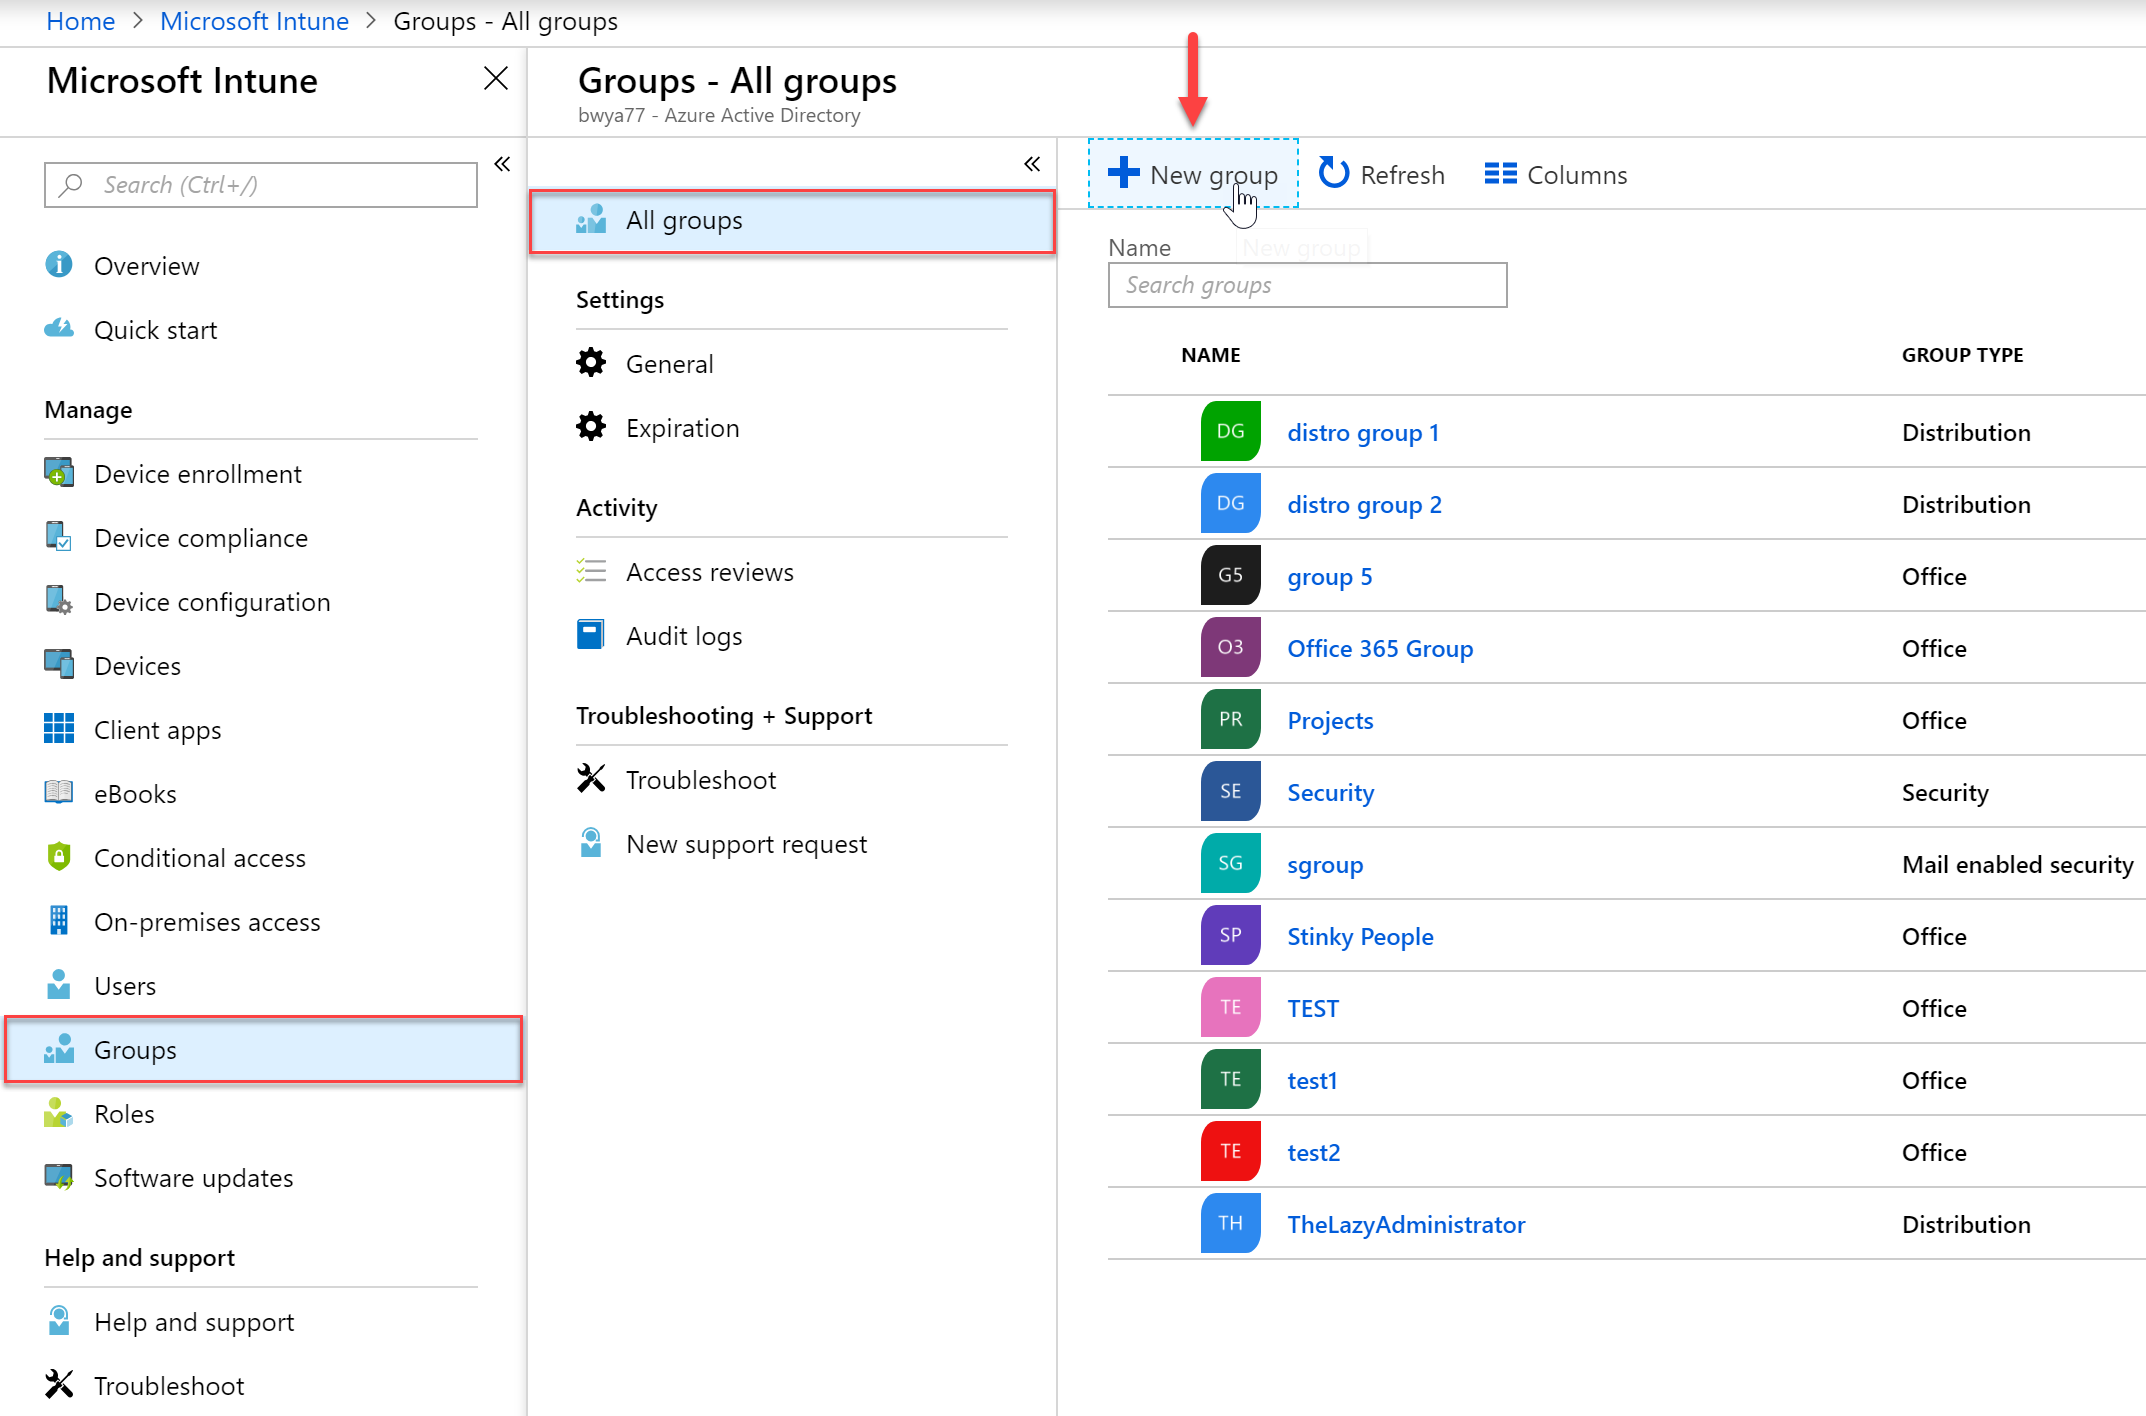Sort by NAME column header
2146x1416 pixels.
(1210, 355)
